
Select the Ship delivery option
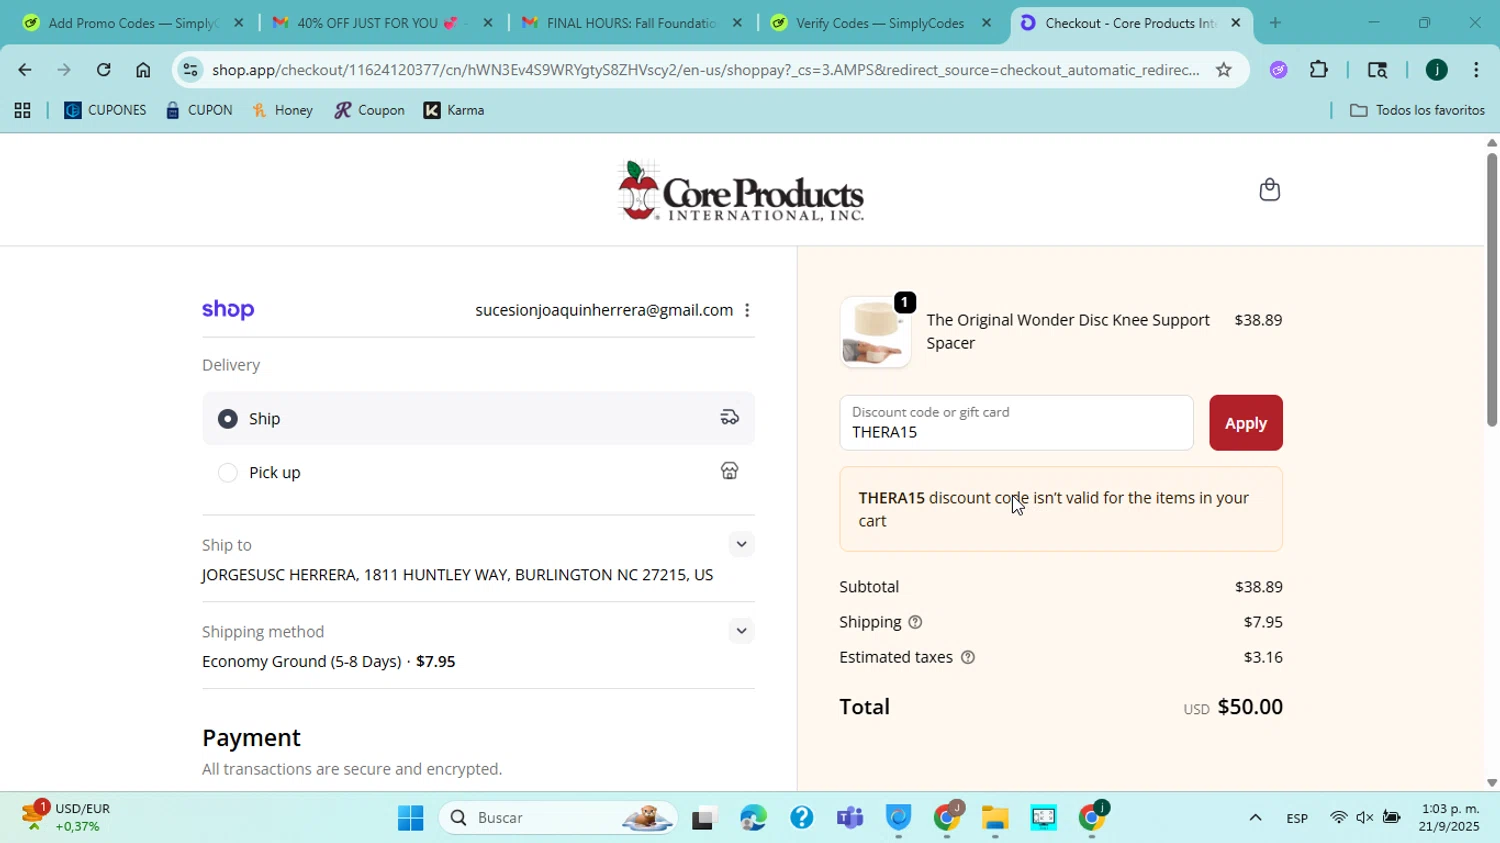pos(478,418)
